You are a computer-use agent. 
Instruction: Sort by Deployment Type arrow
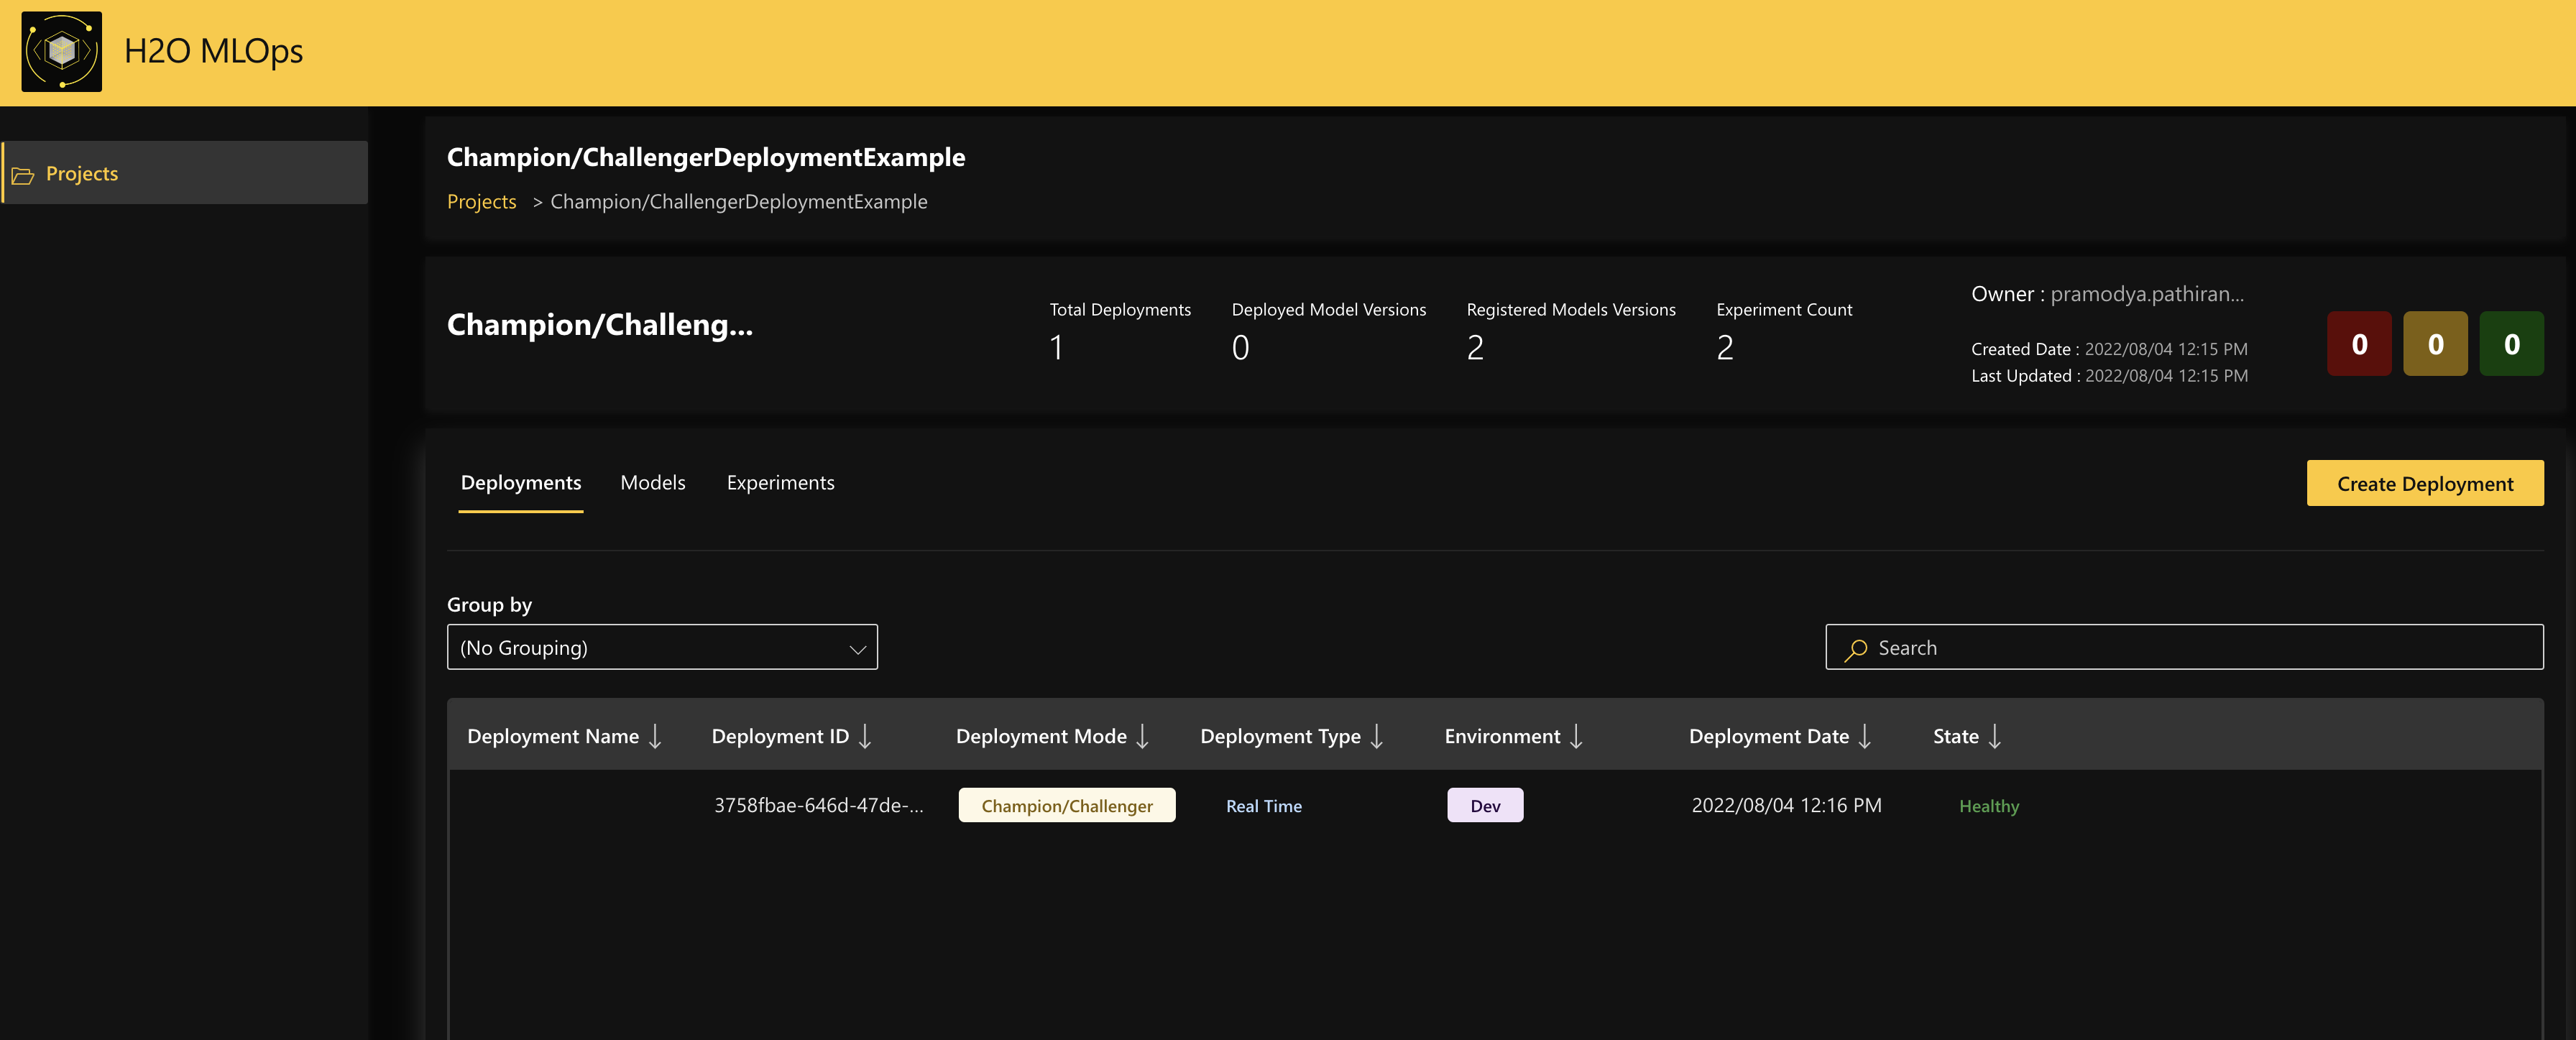point(1376,737)
